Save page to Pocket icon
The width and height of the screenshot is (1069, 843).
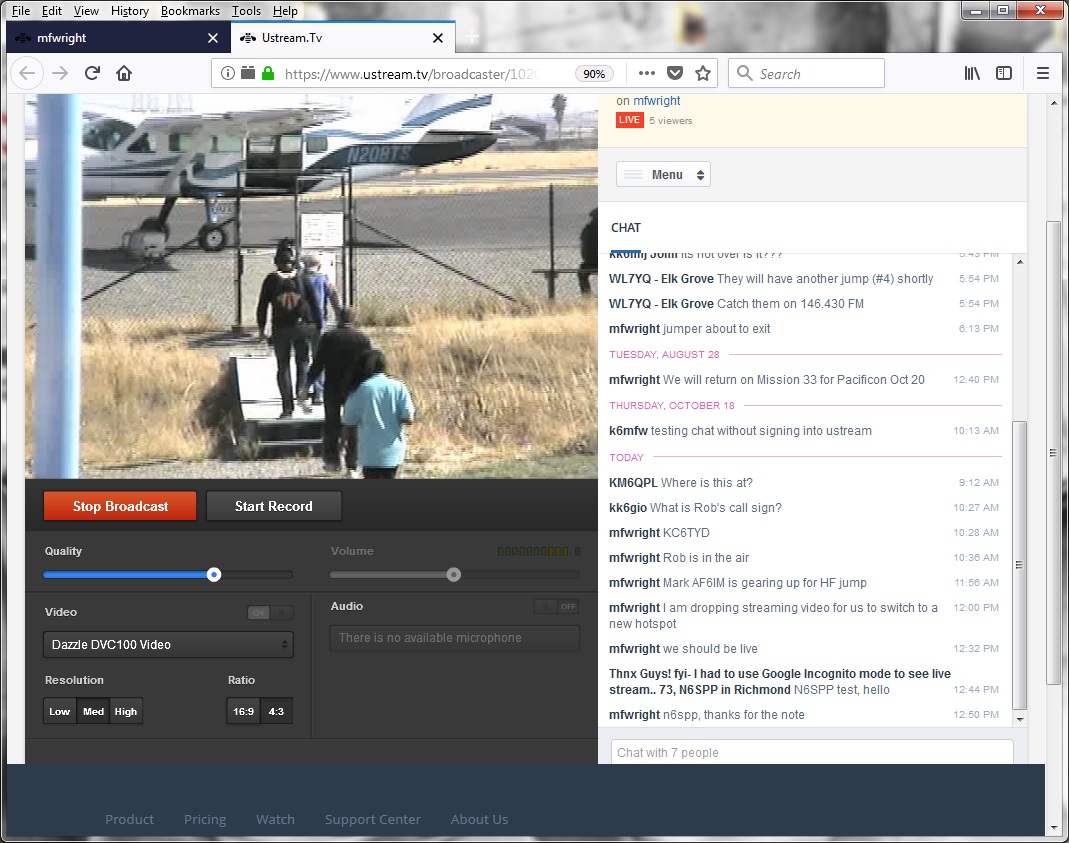675,73
